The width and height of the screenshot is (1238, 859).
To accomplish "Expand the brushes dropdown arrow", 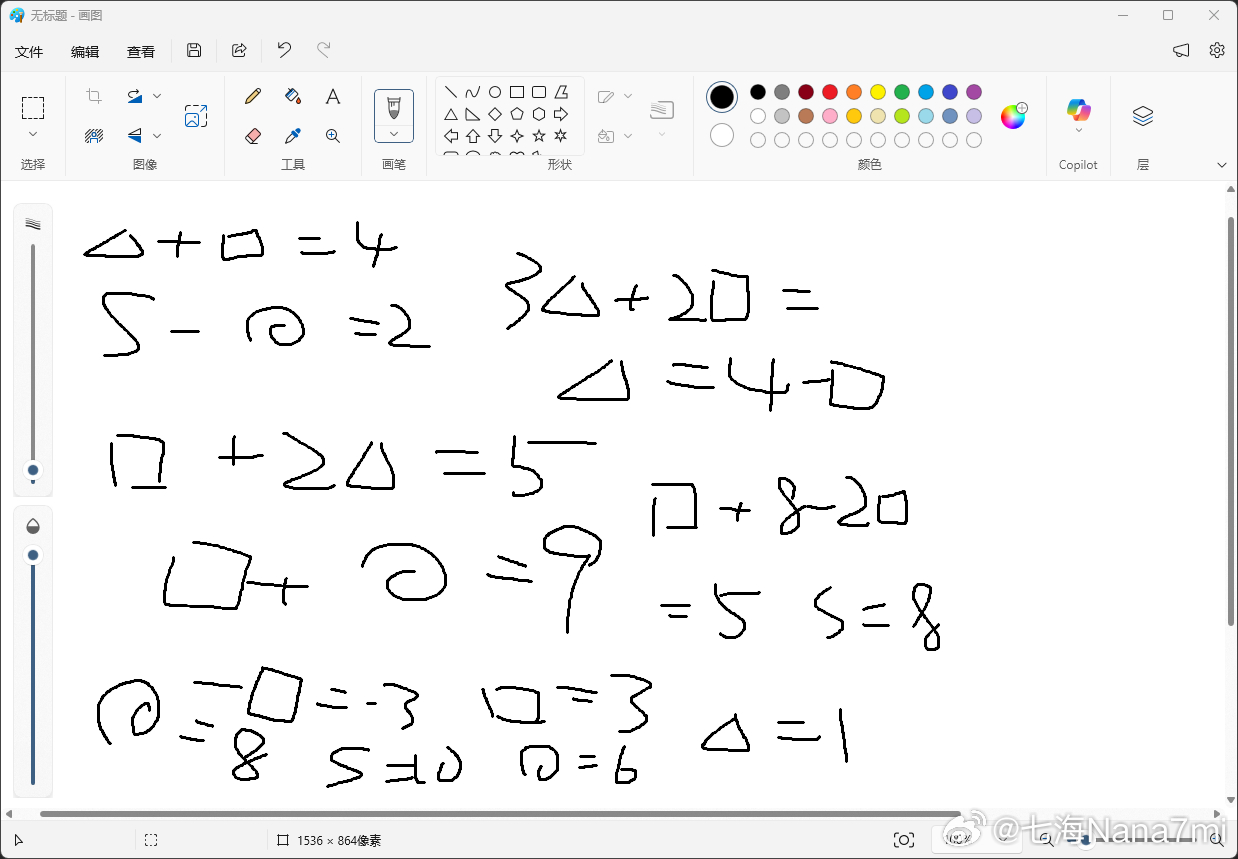I will click(394, 133).
